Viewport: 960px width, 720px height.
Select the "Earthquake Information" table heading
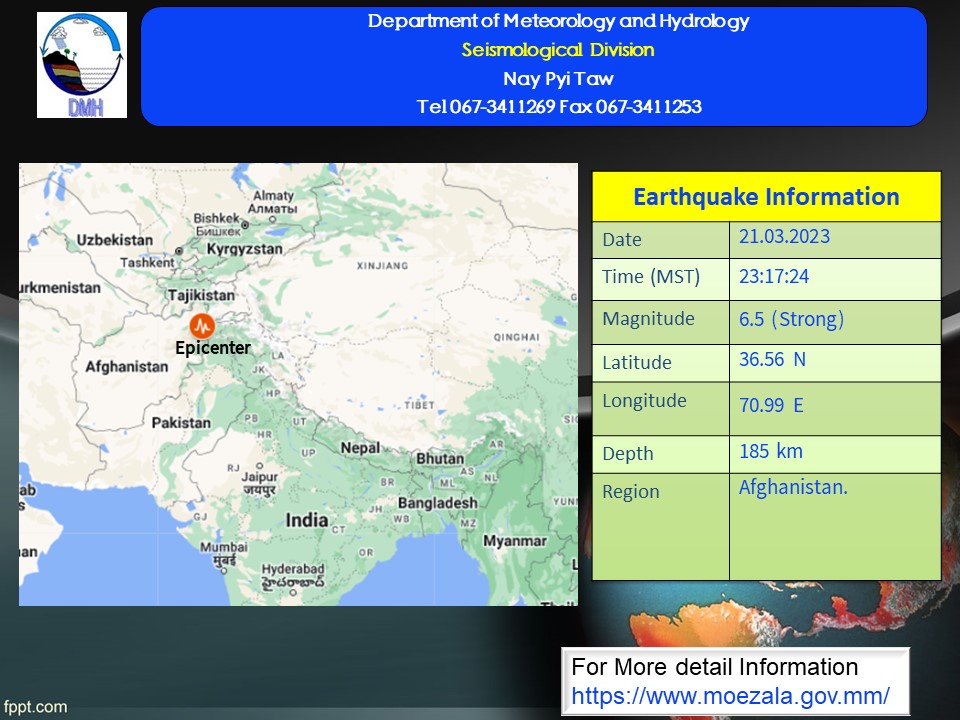pos(766,197)
